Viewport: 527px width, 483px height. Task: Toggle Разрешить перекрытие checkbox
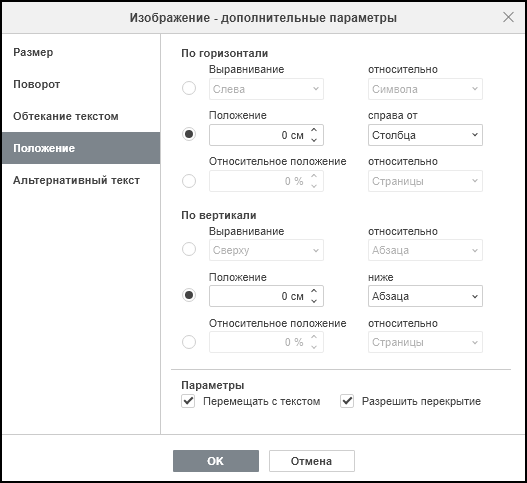tap(347, 401)
